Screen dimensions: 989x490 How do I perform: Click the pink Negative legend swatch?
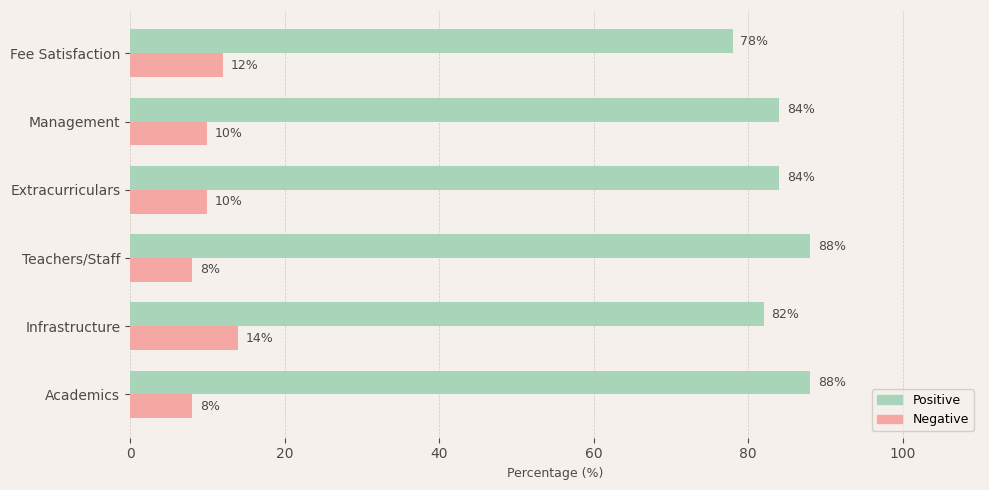(x=889, y=420)
